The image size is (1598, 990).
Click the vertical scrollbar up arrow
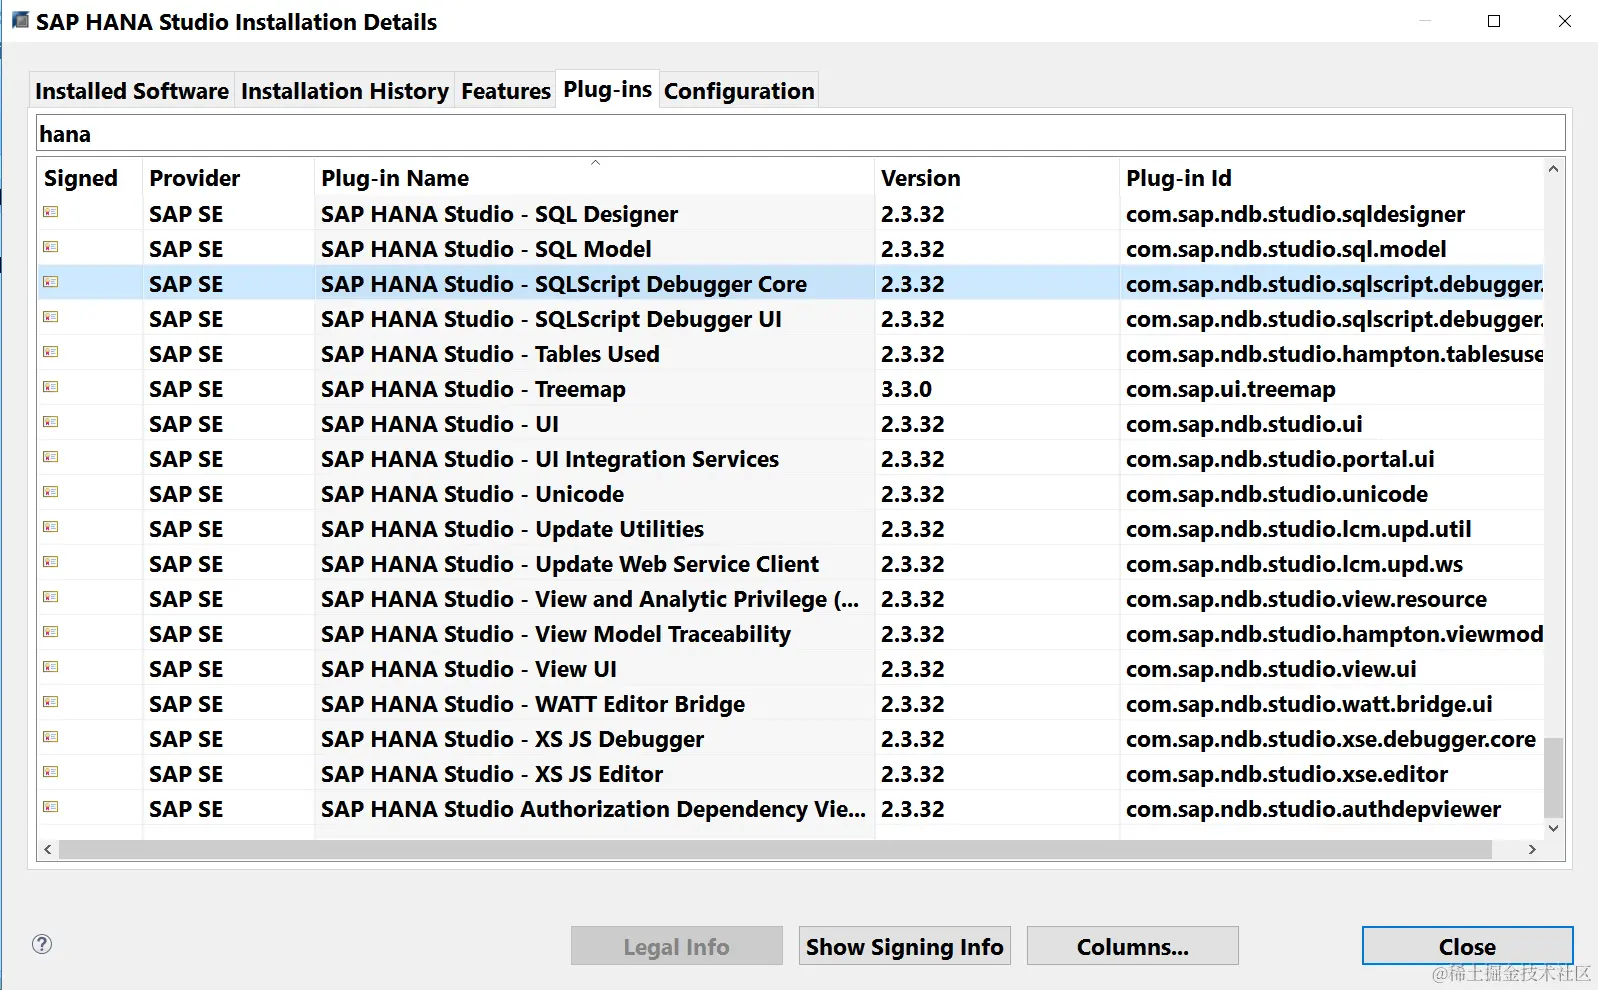click(x=1553, y=169)
